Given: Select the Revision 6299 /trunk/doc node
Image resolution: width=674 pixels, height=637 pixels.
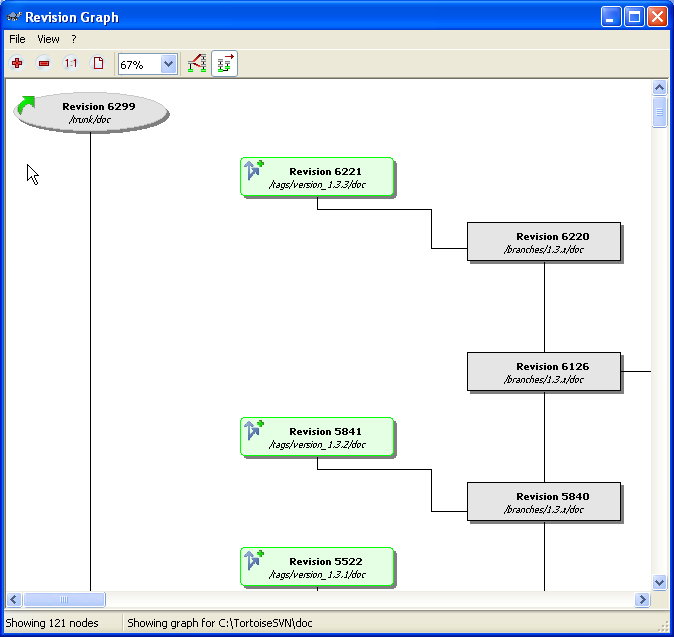Looking at the screenshot, I should (x=91, y=113).
